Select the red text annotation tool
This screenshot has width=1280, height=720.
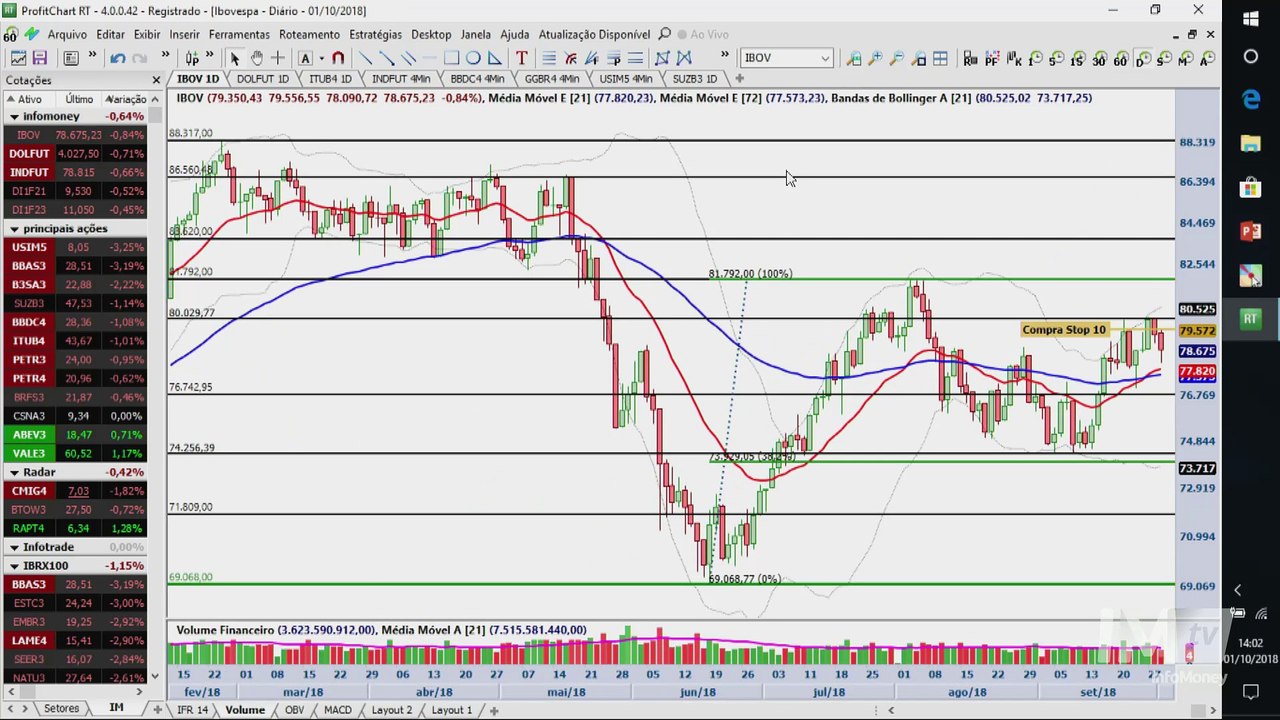tap(521, 58)
